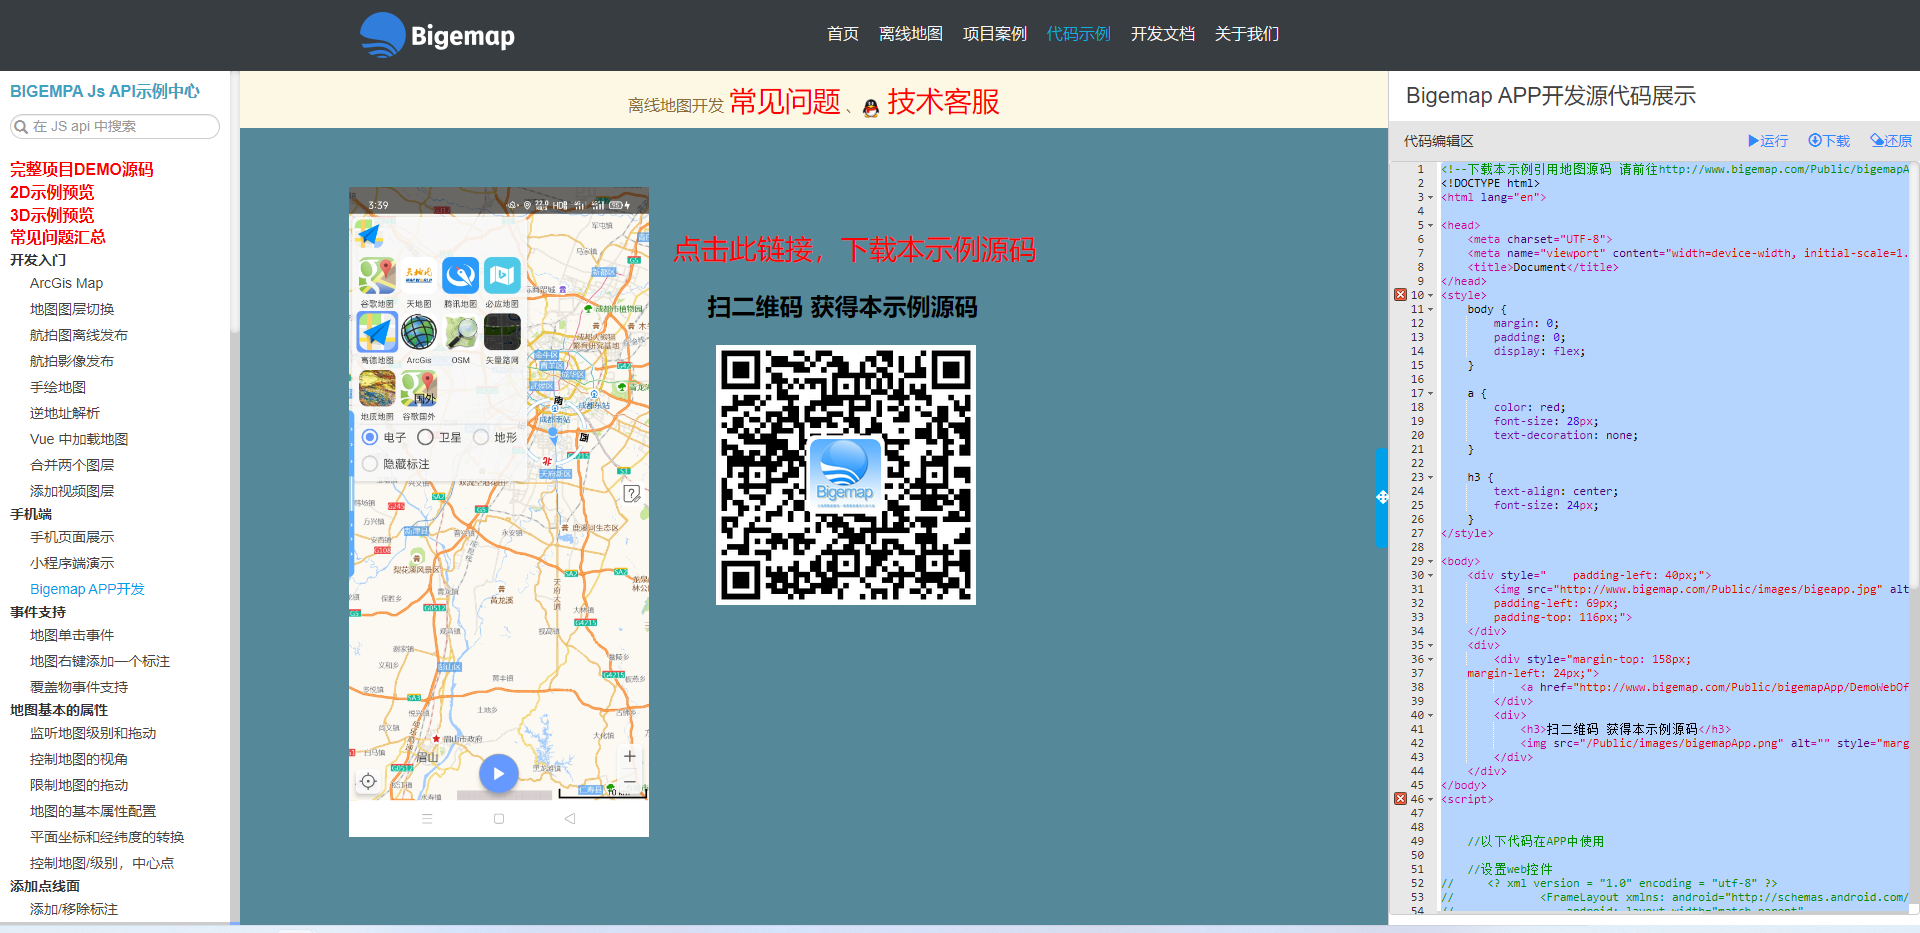
Task: Click the 开发入门 section heading
Action: click(x=38, y=260)
